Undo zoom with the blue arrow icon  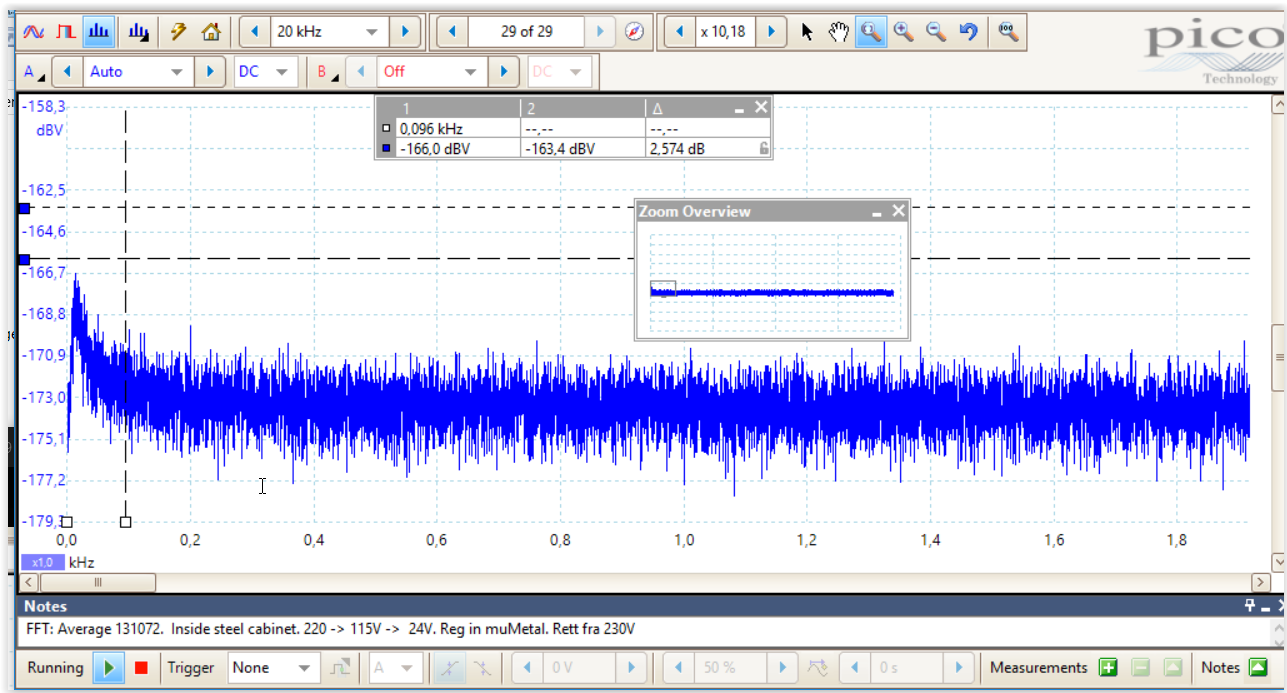tap(968, 32)
